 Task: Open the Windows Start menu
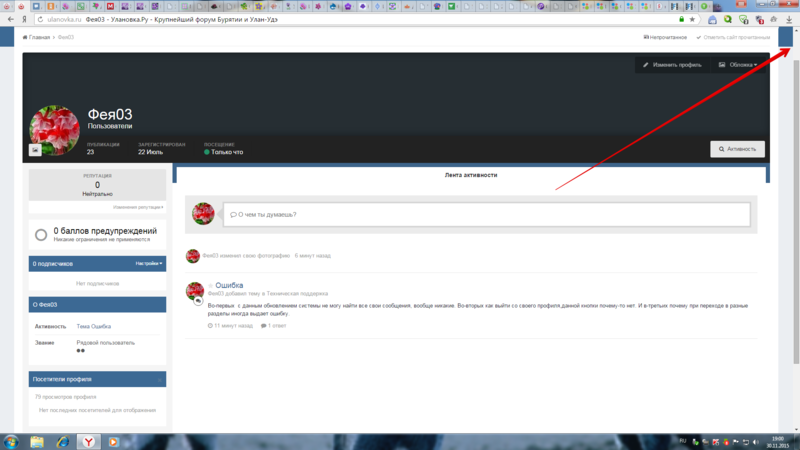pyautogui.click(x=11, y=442)
